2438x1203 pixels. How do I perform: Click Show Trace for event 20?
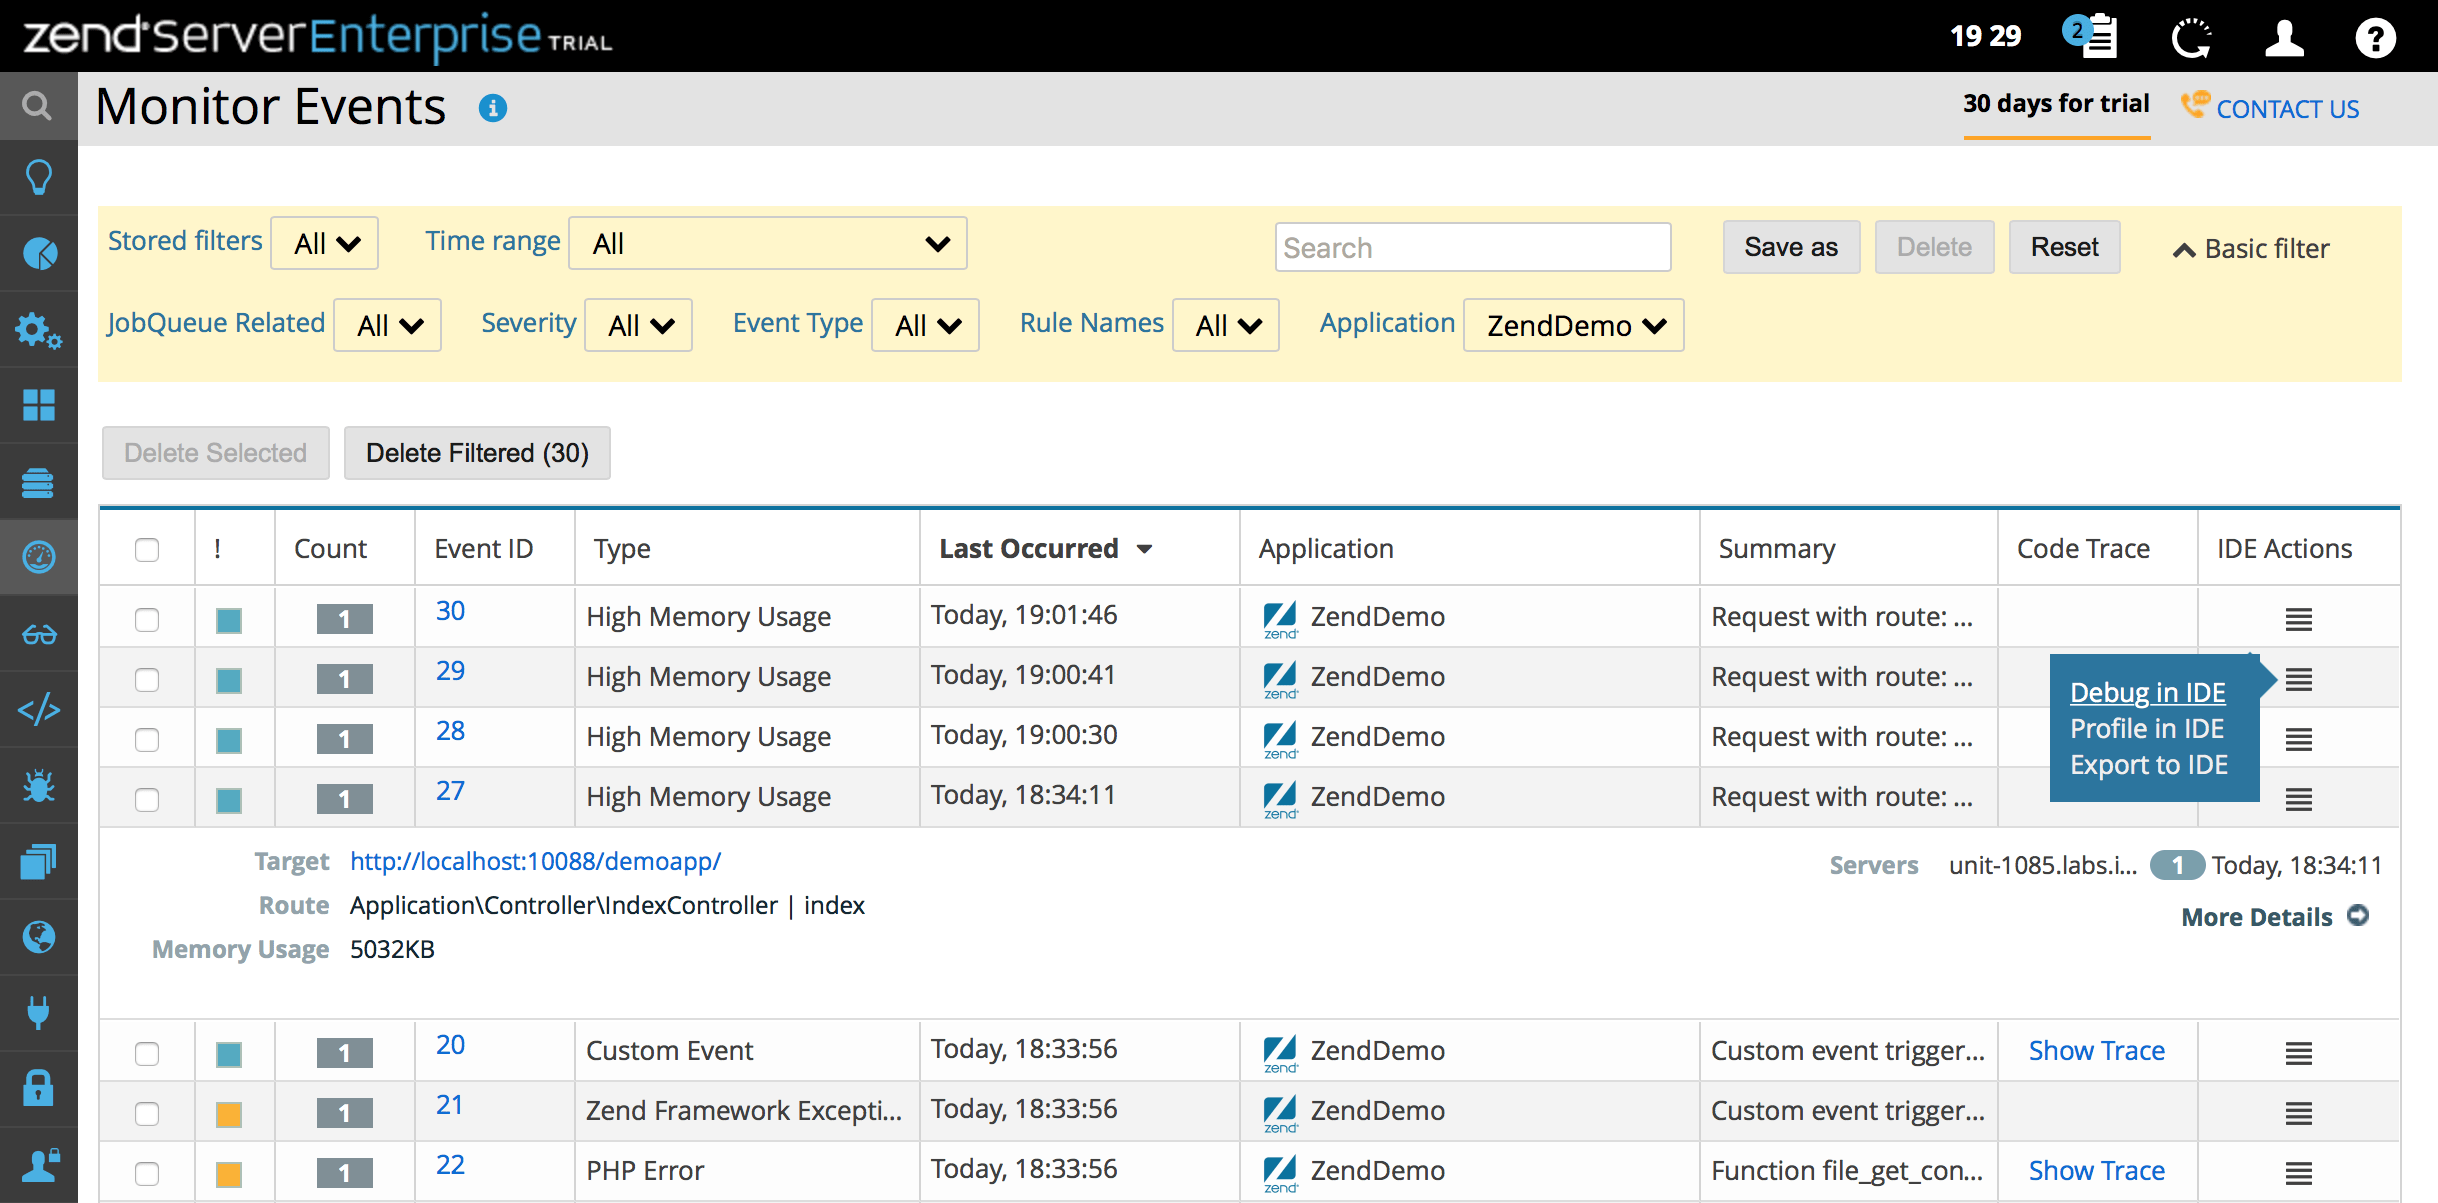click(x=2096, y=1050)
